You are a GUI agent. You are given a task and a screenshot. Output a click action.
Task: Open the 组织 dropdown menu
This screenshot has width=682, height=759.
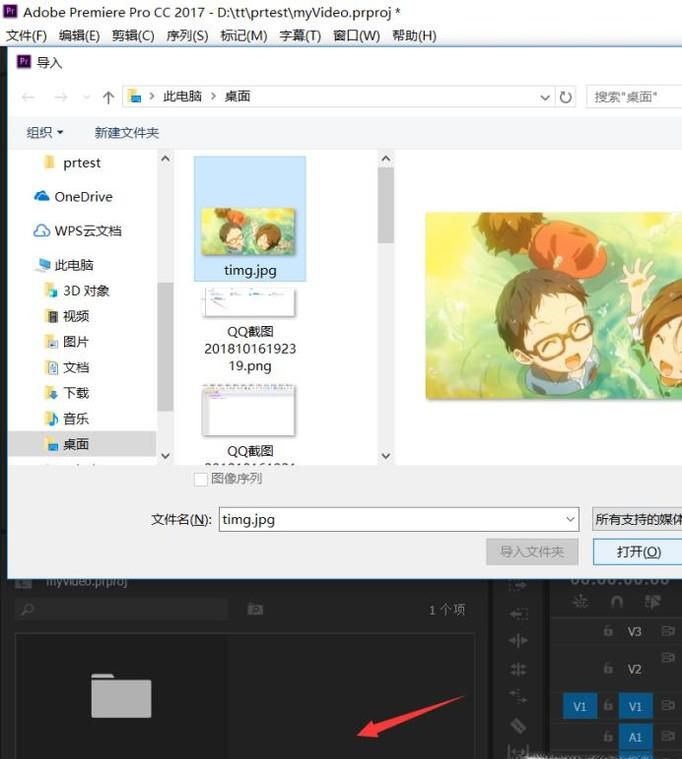pyautogui.click(x=45, y=133)
